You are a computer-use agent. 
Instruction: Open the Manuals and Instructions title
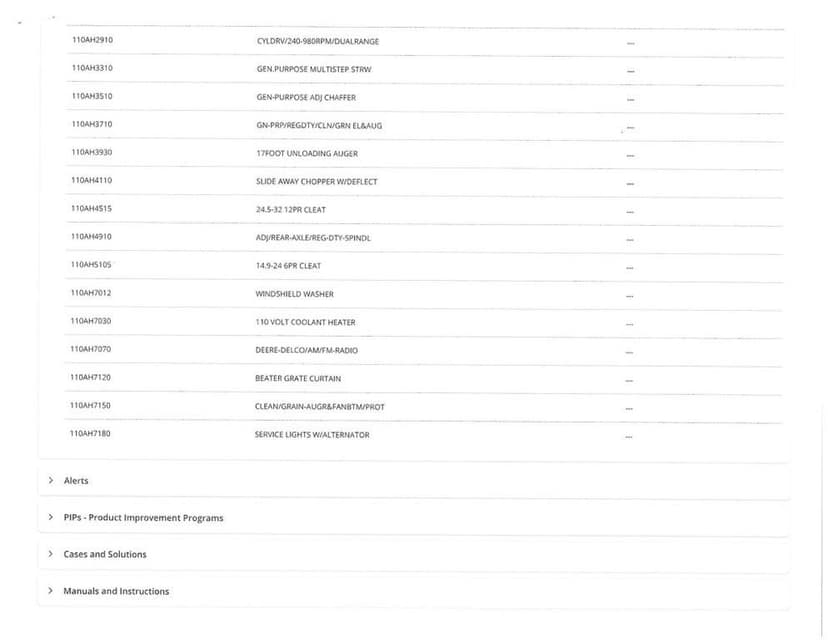point(116,591)
